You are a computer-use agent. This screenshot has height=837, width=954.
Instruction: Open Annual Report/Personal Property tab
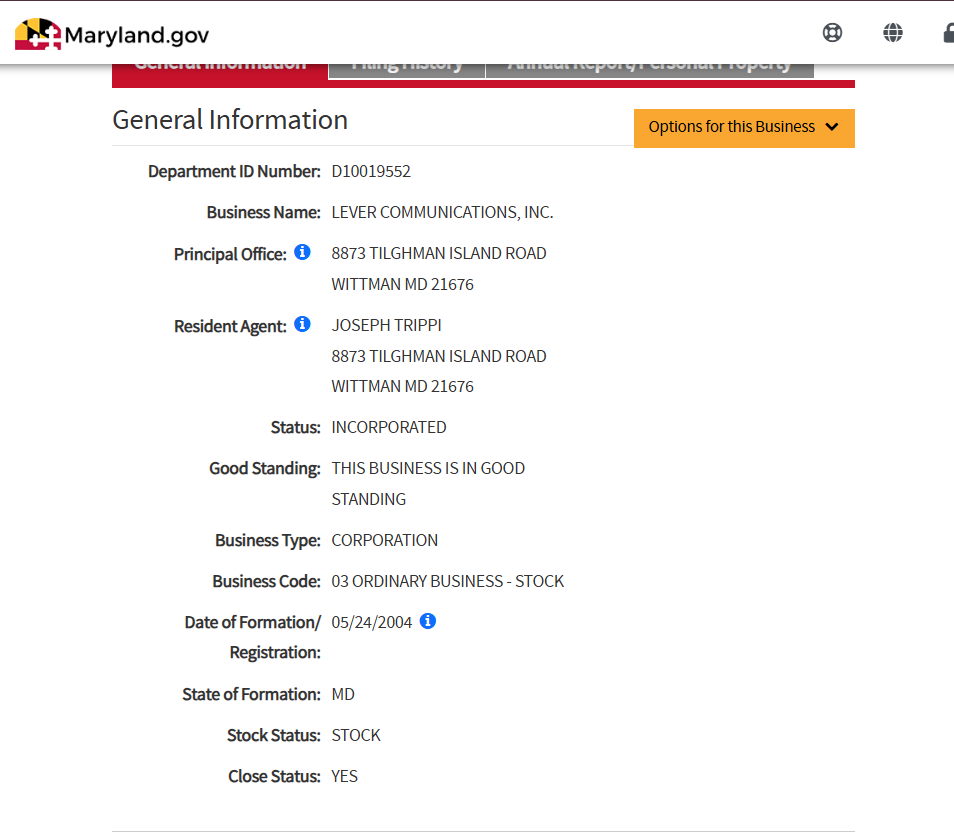click(x=649, y=68)
